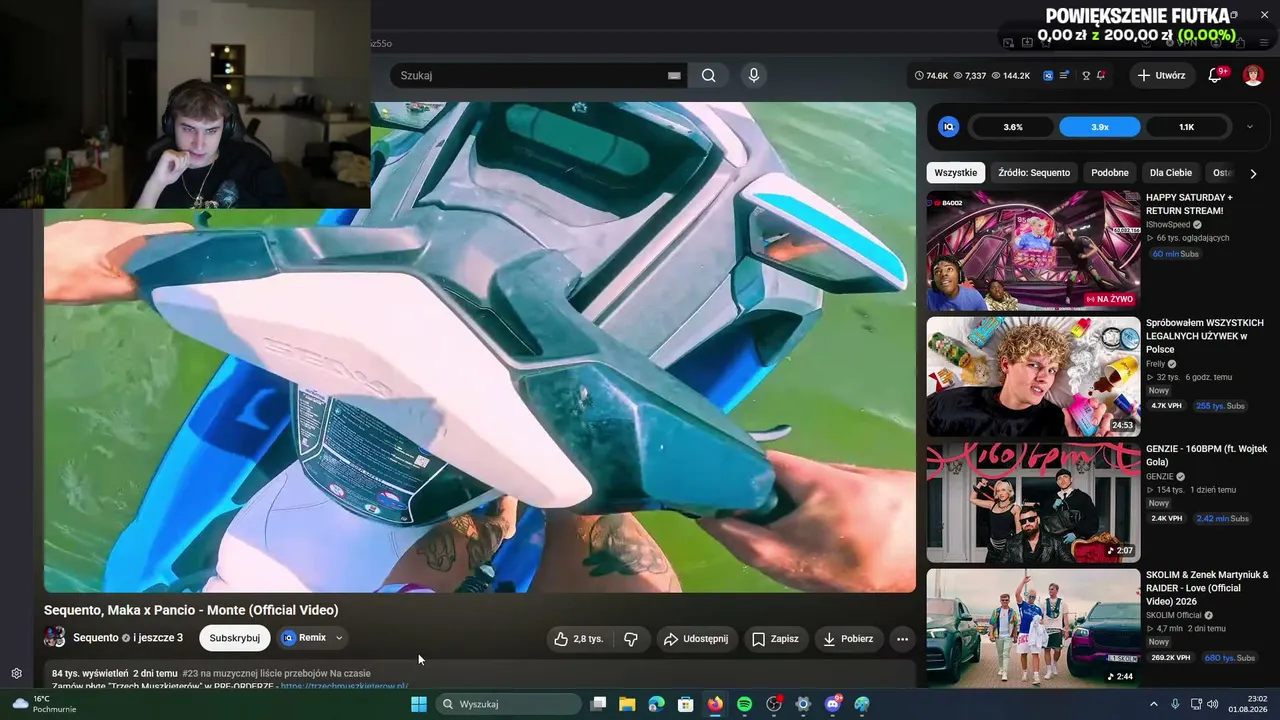Click the taskbar clock showing 23:02
This screenshot has height=720, width=1280.
coord(1247,704)
